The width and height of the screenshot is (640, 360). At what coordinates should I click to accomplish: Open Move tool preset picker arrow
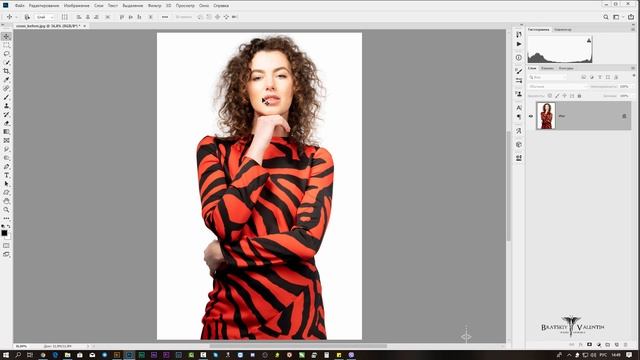point(16,17)
